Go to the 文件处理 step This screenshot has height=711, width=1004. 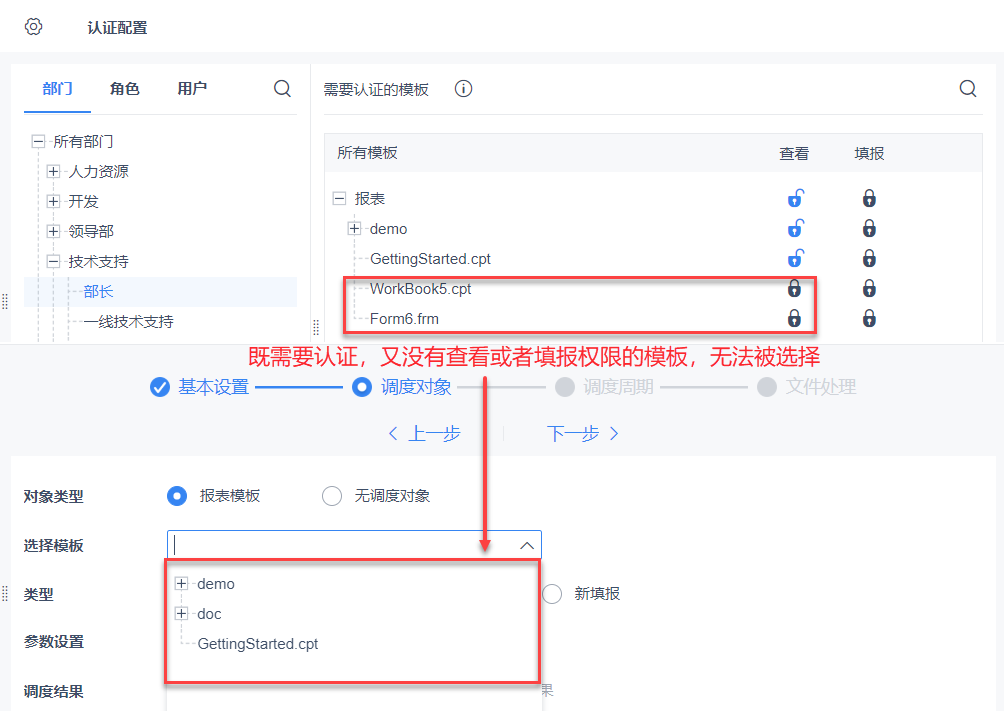click(821, 387)
